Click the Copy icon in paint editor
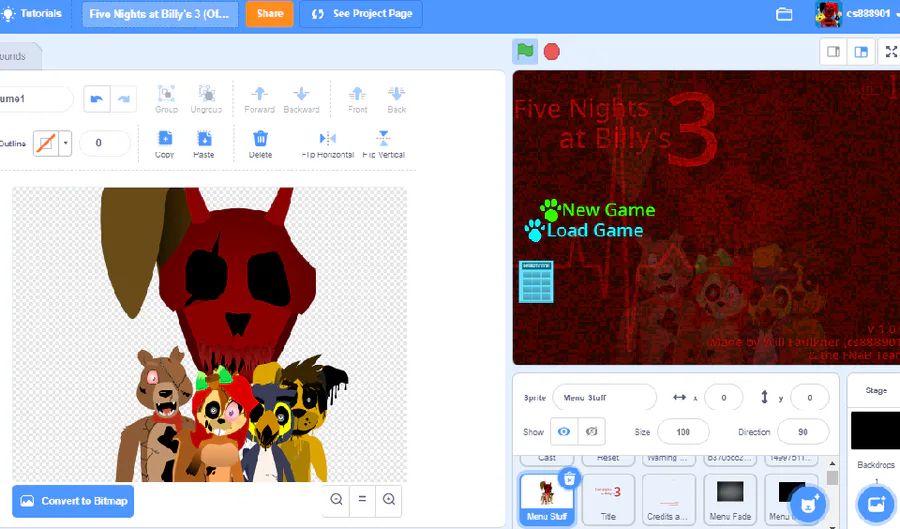Image resolution: width=900 pixels, height=529 pixels. pyautogui.click(x=165, y=144)
